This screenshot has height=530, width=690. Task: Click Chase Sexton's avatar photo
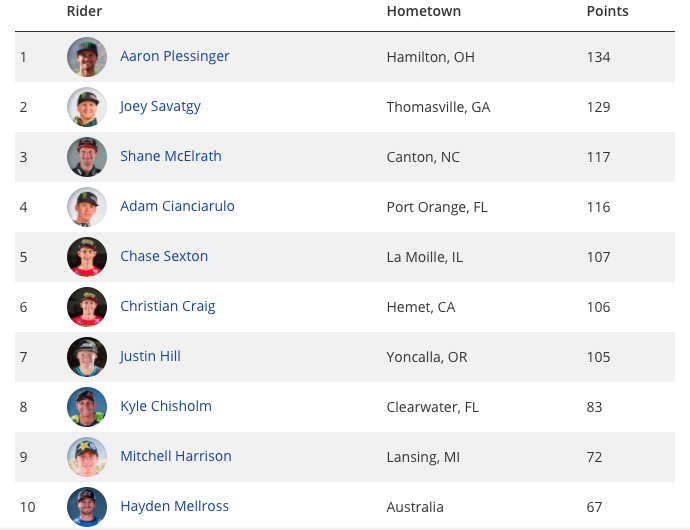87,257
